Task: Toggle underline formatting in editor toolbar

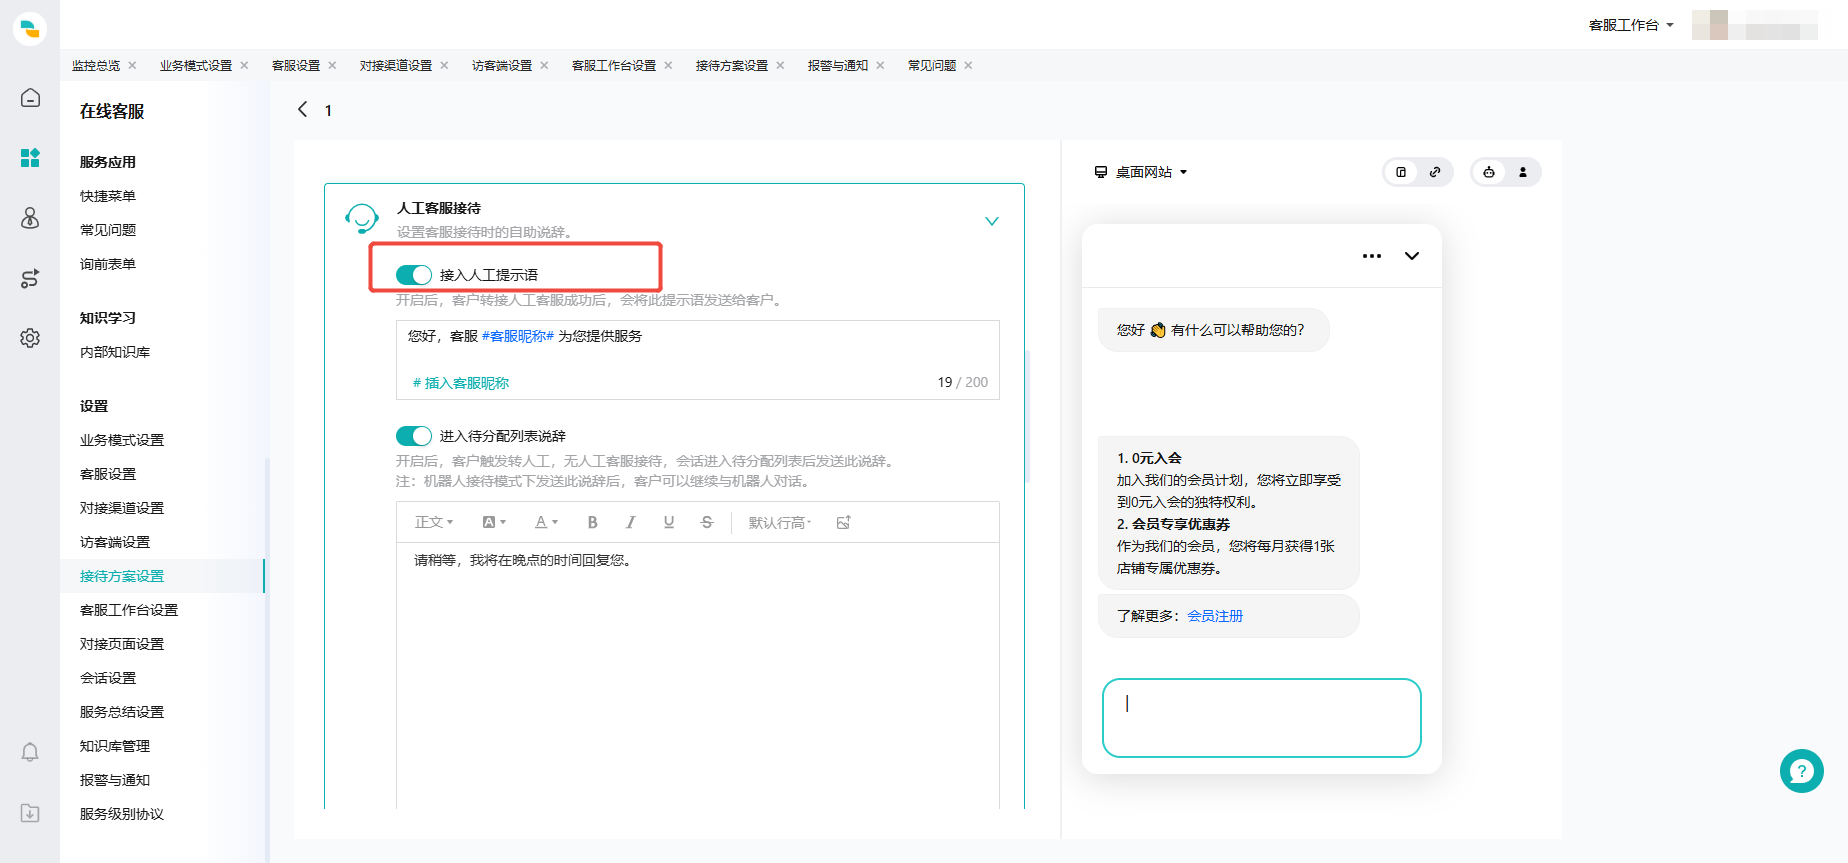Action: 669,522
